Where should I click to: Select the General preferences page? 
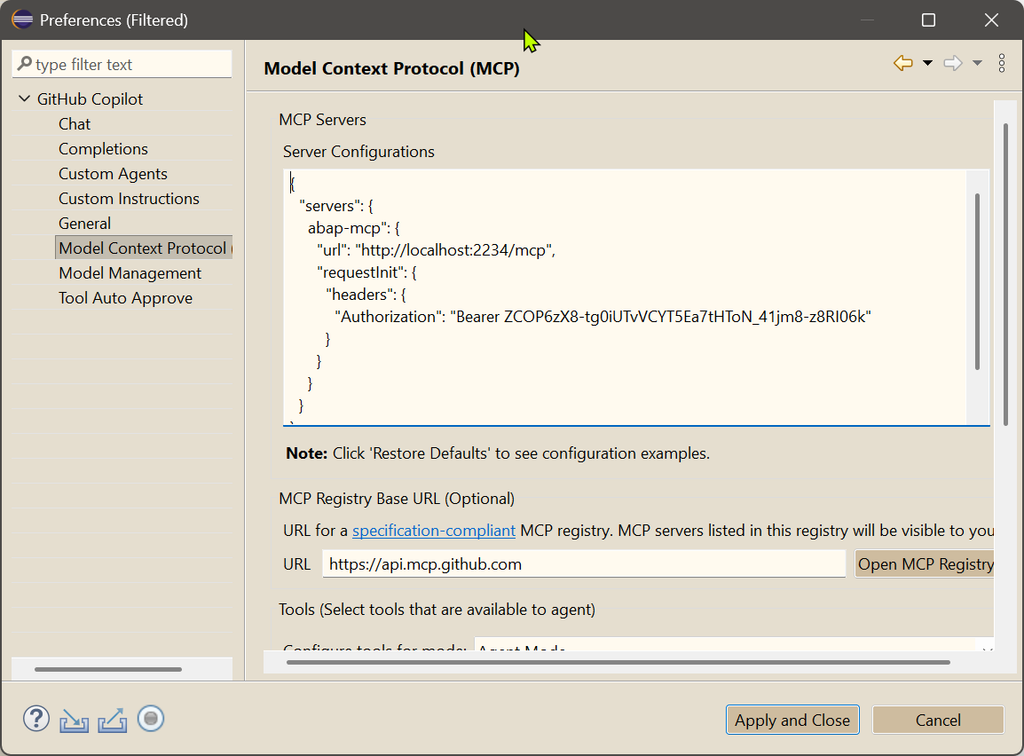84,223
